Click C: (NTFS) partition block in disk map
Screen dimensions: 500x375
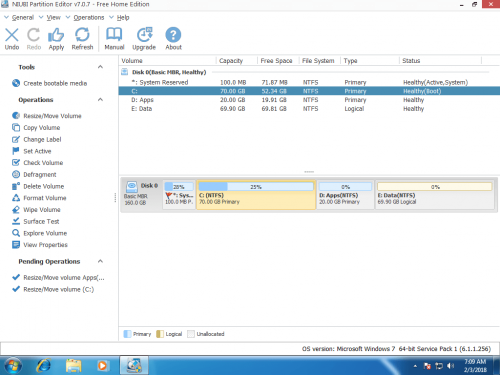(256, 195)
